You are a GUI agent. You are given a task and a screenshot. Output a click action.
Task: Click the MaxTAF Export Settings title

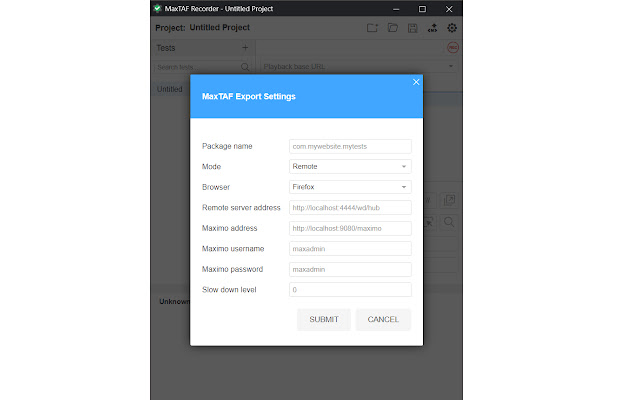249,96
